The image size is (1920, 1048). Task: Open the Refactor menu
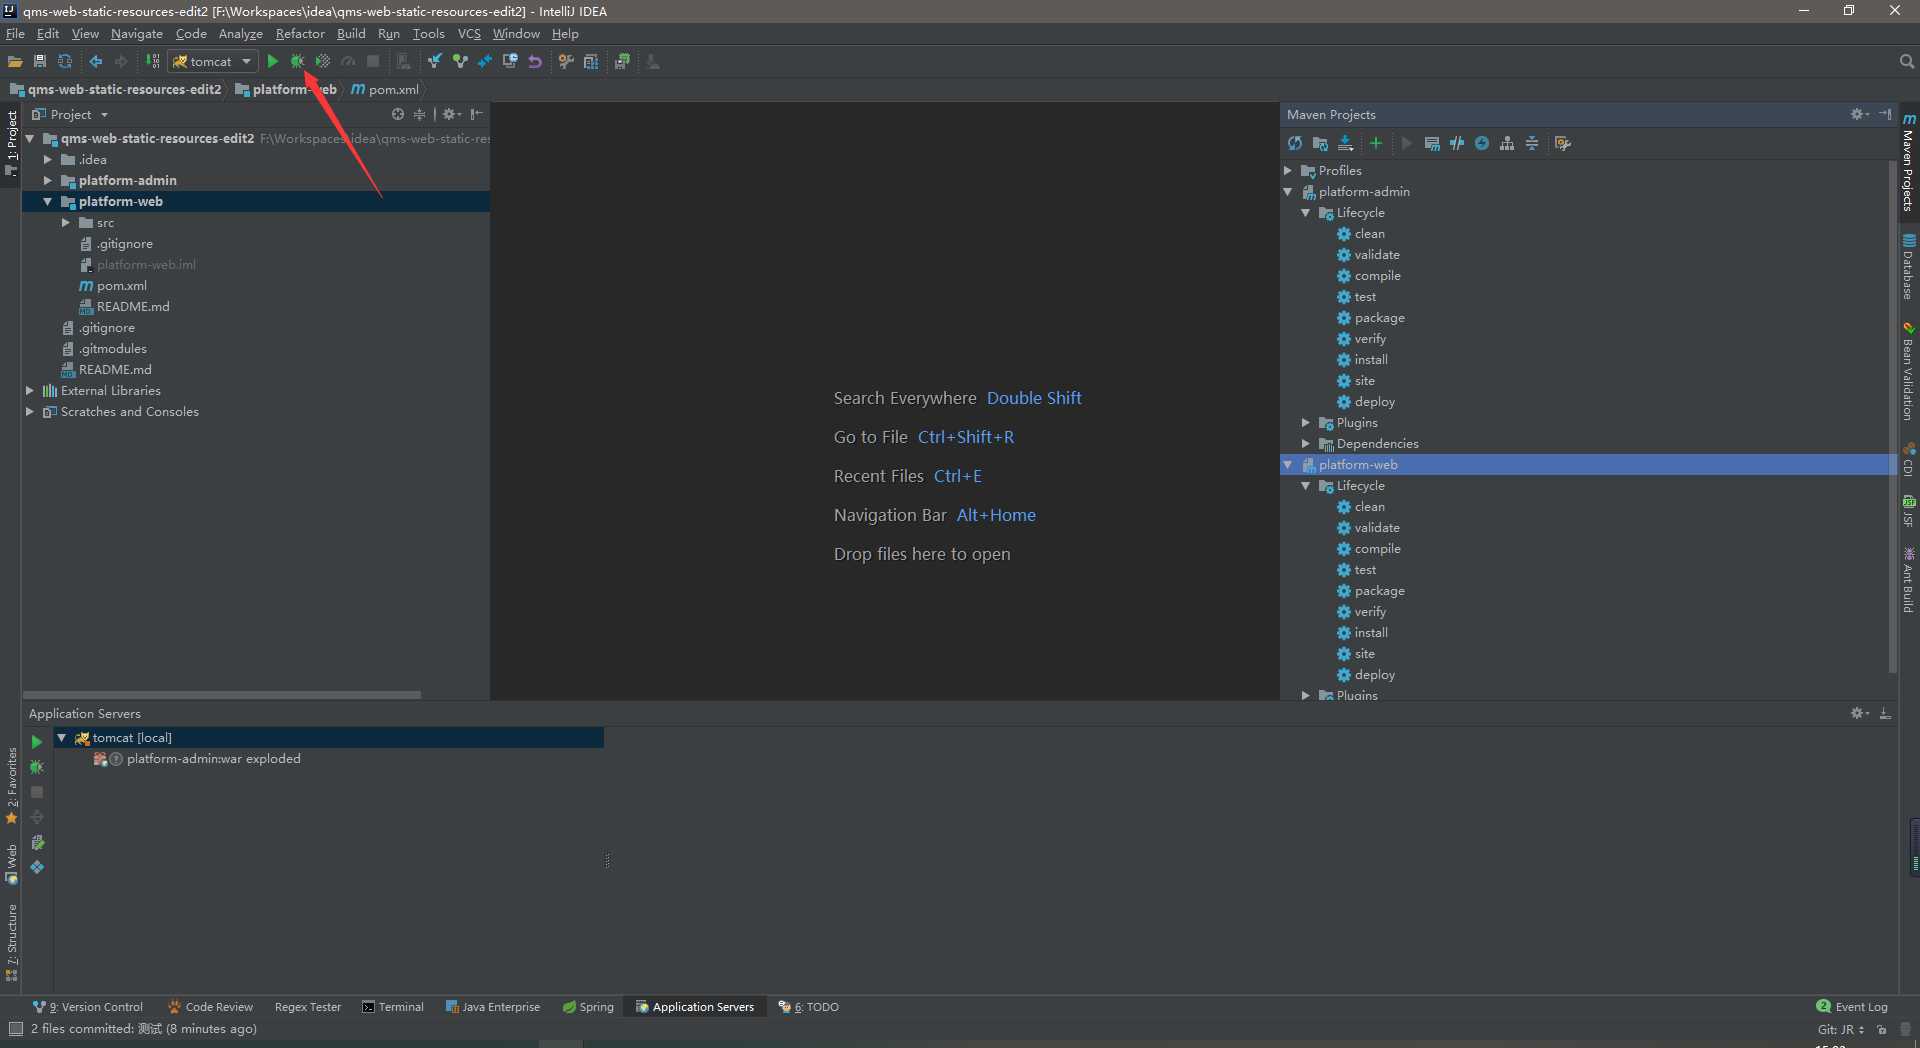300,33
